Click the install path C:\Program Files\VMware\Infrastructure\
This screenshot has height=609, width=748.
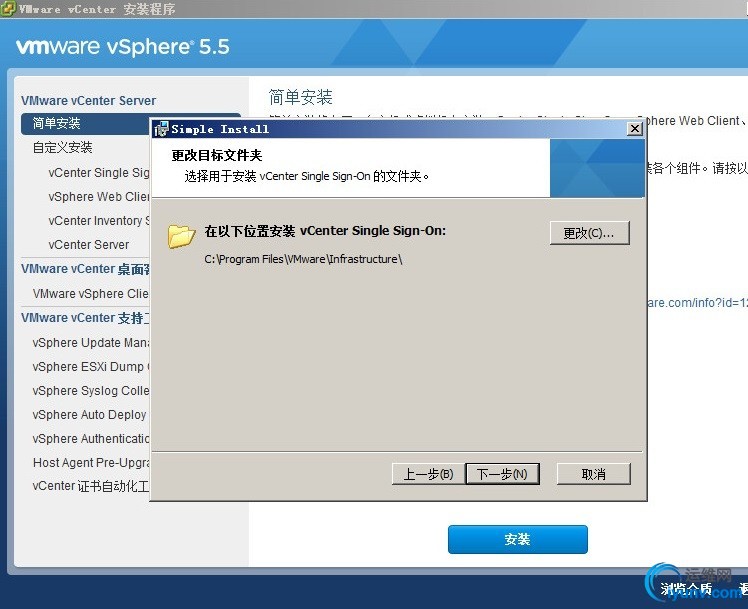pyautogui.click(x=303, y=259)
